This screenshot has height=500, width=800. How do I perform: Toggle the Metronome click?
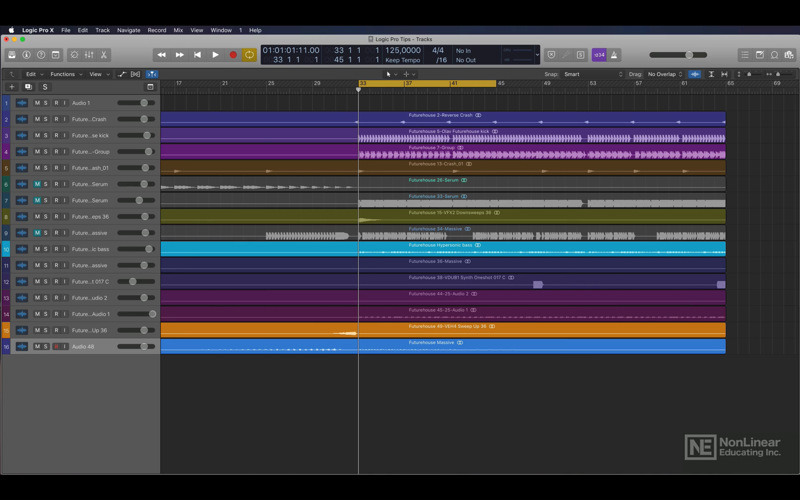coord(614,55)
